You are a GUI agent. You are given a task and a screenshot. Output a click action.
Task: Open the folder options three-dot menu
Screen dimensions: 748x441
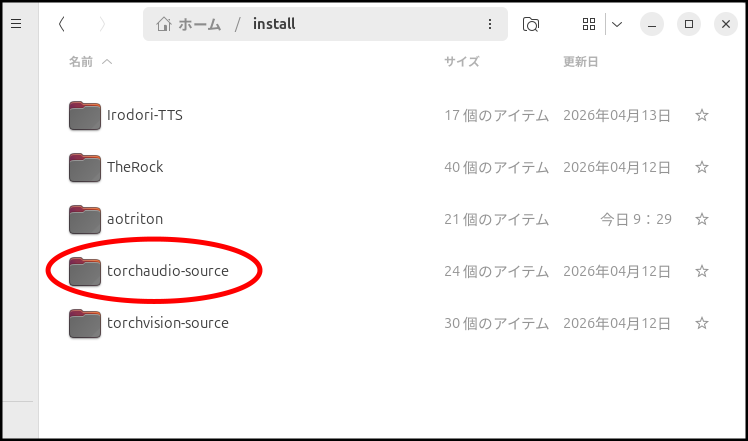point(489,24)
